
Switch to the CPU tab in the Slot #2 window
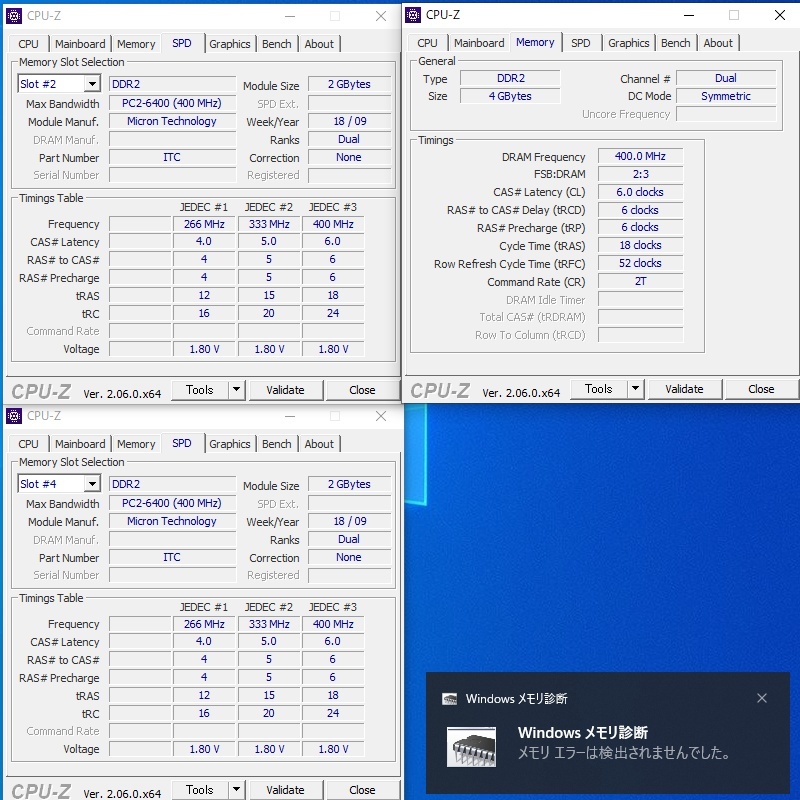point(29,44)
